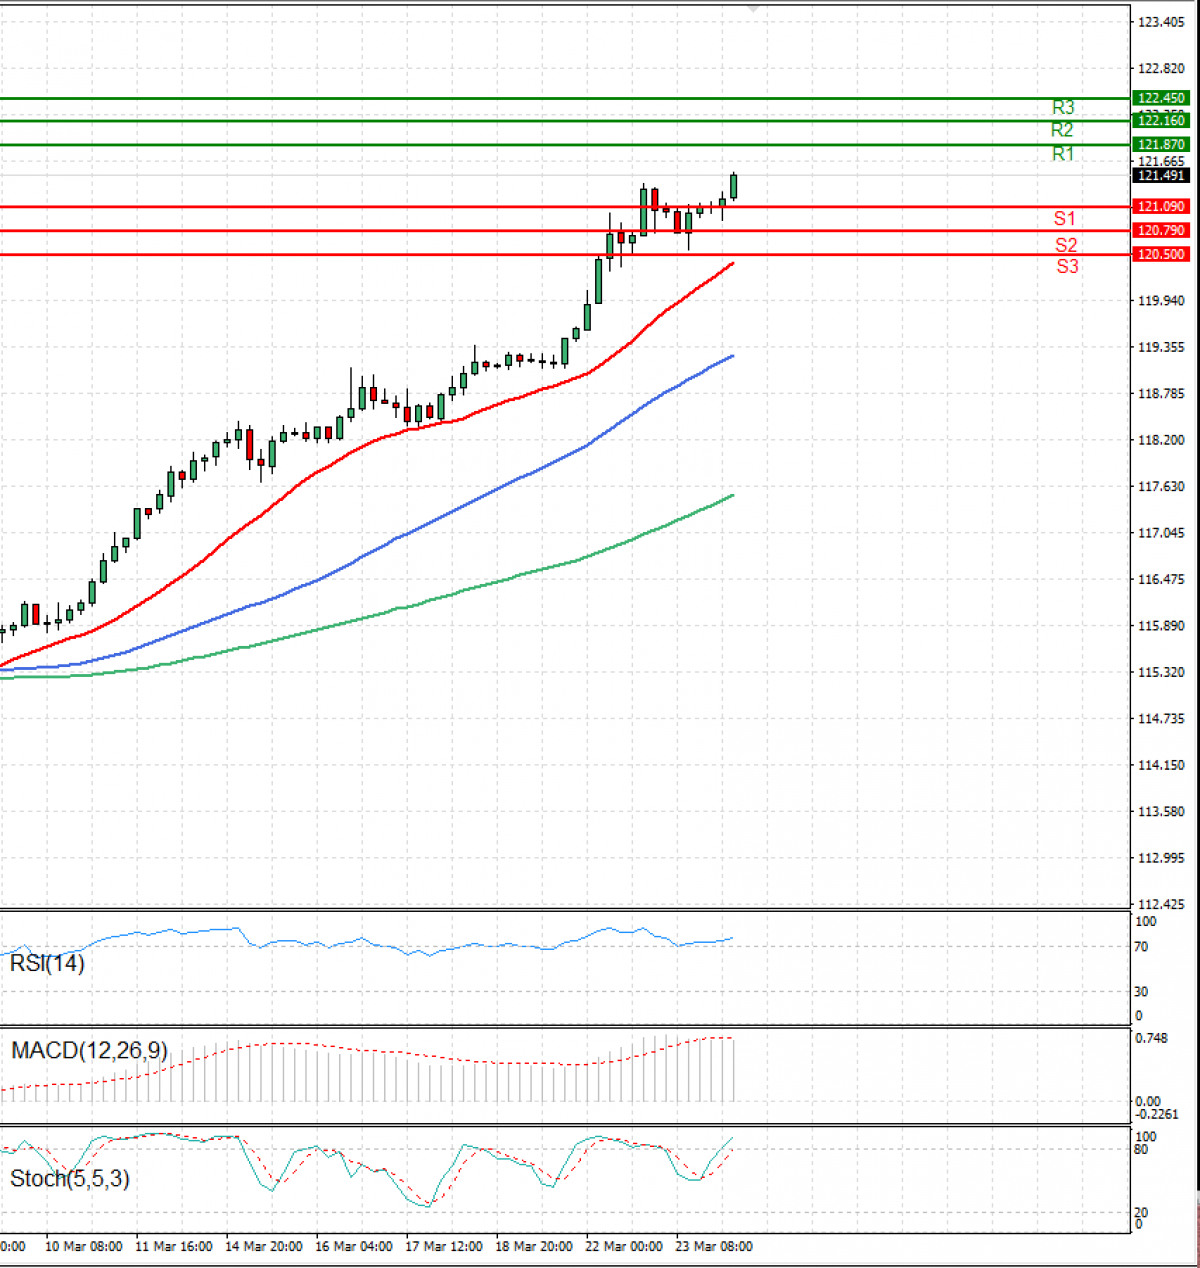Select the R1 resistance label

point(1063,154)
